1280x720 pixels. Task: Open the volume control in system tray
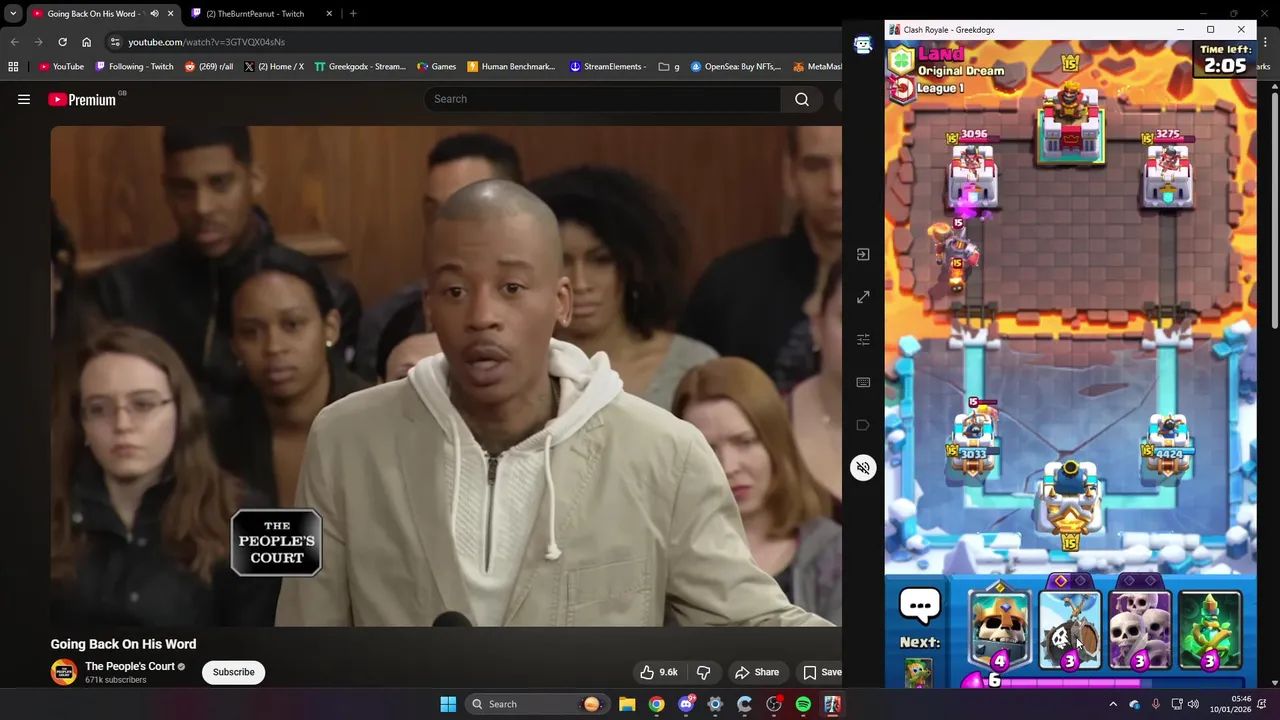pyautogui.click(x=1193, y=704)
